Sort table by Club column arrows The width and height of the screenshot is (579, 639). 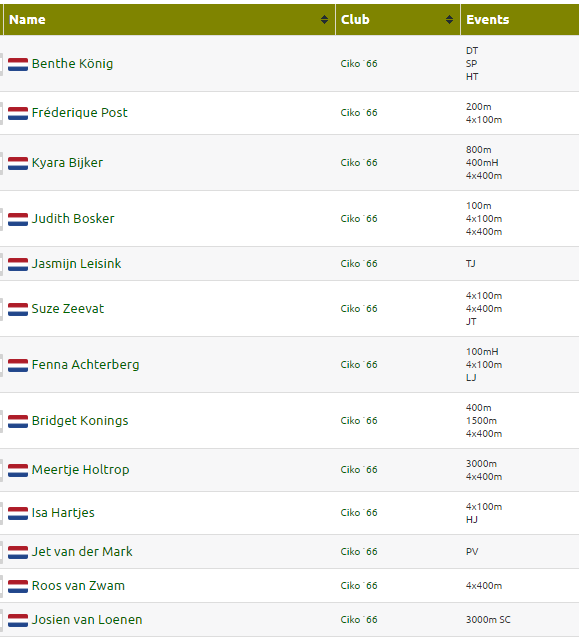[449, 20]
